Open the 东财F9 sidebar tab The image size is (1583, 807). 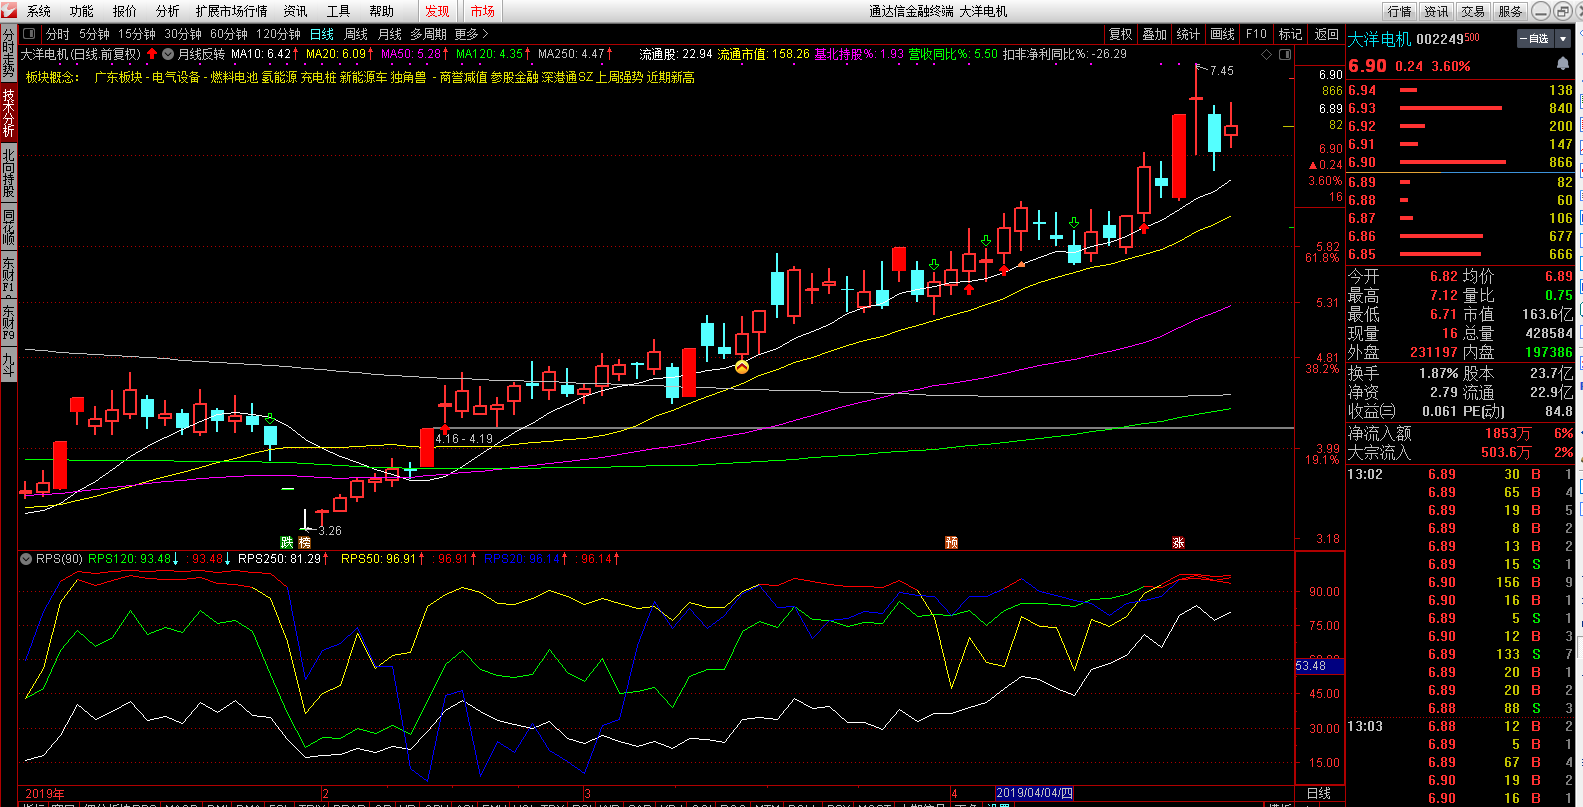[8, 321]
